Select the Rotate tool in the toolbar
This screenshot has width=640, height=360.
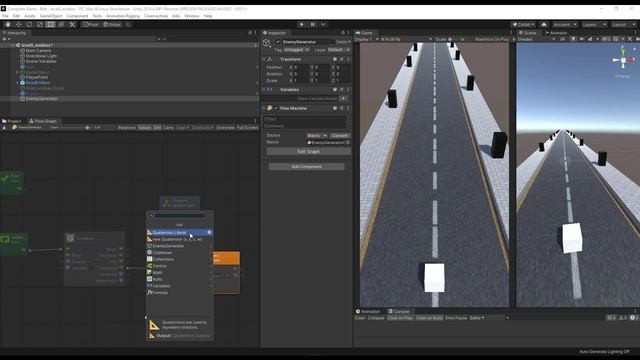(x=29, y=24)
